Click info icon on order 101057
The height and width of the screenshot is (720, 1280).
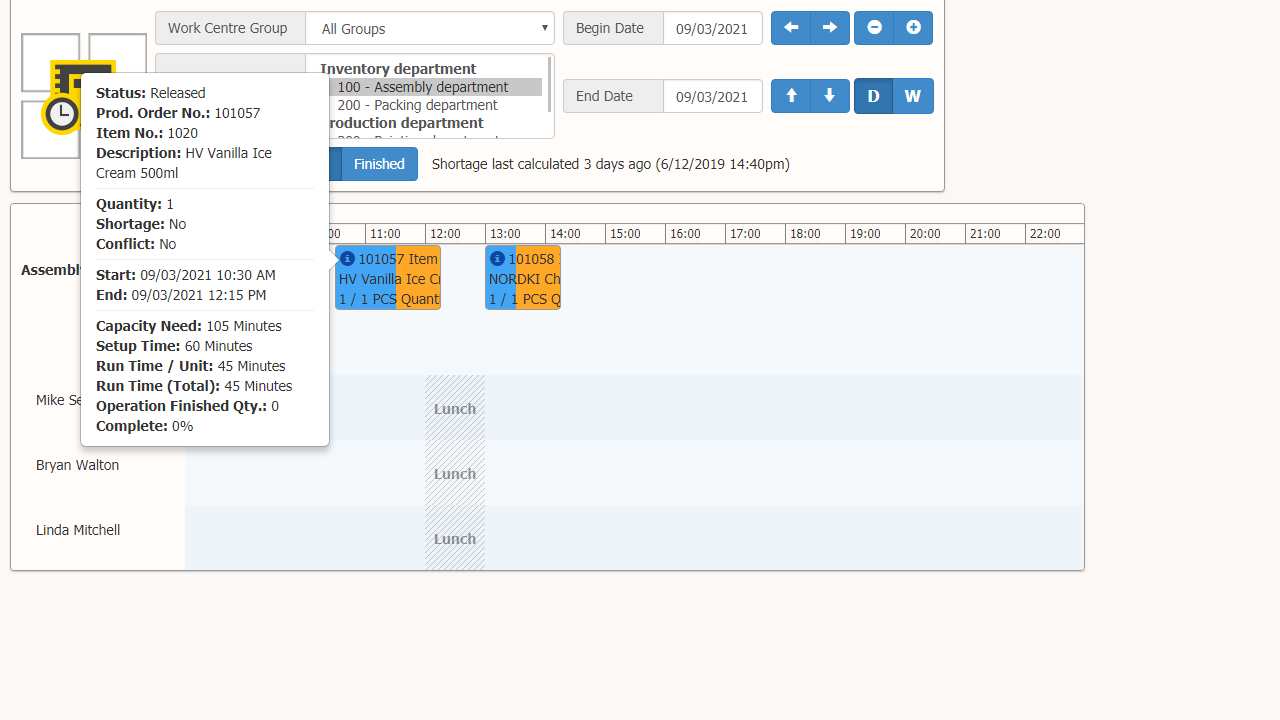point(348,259)
